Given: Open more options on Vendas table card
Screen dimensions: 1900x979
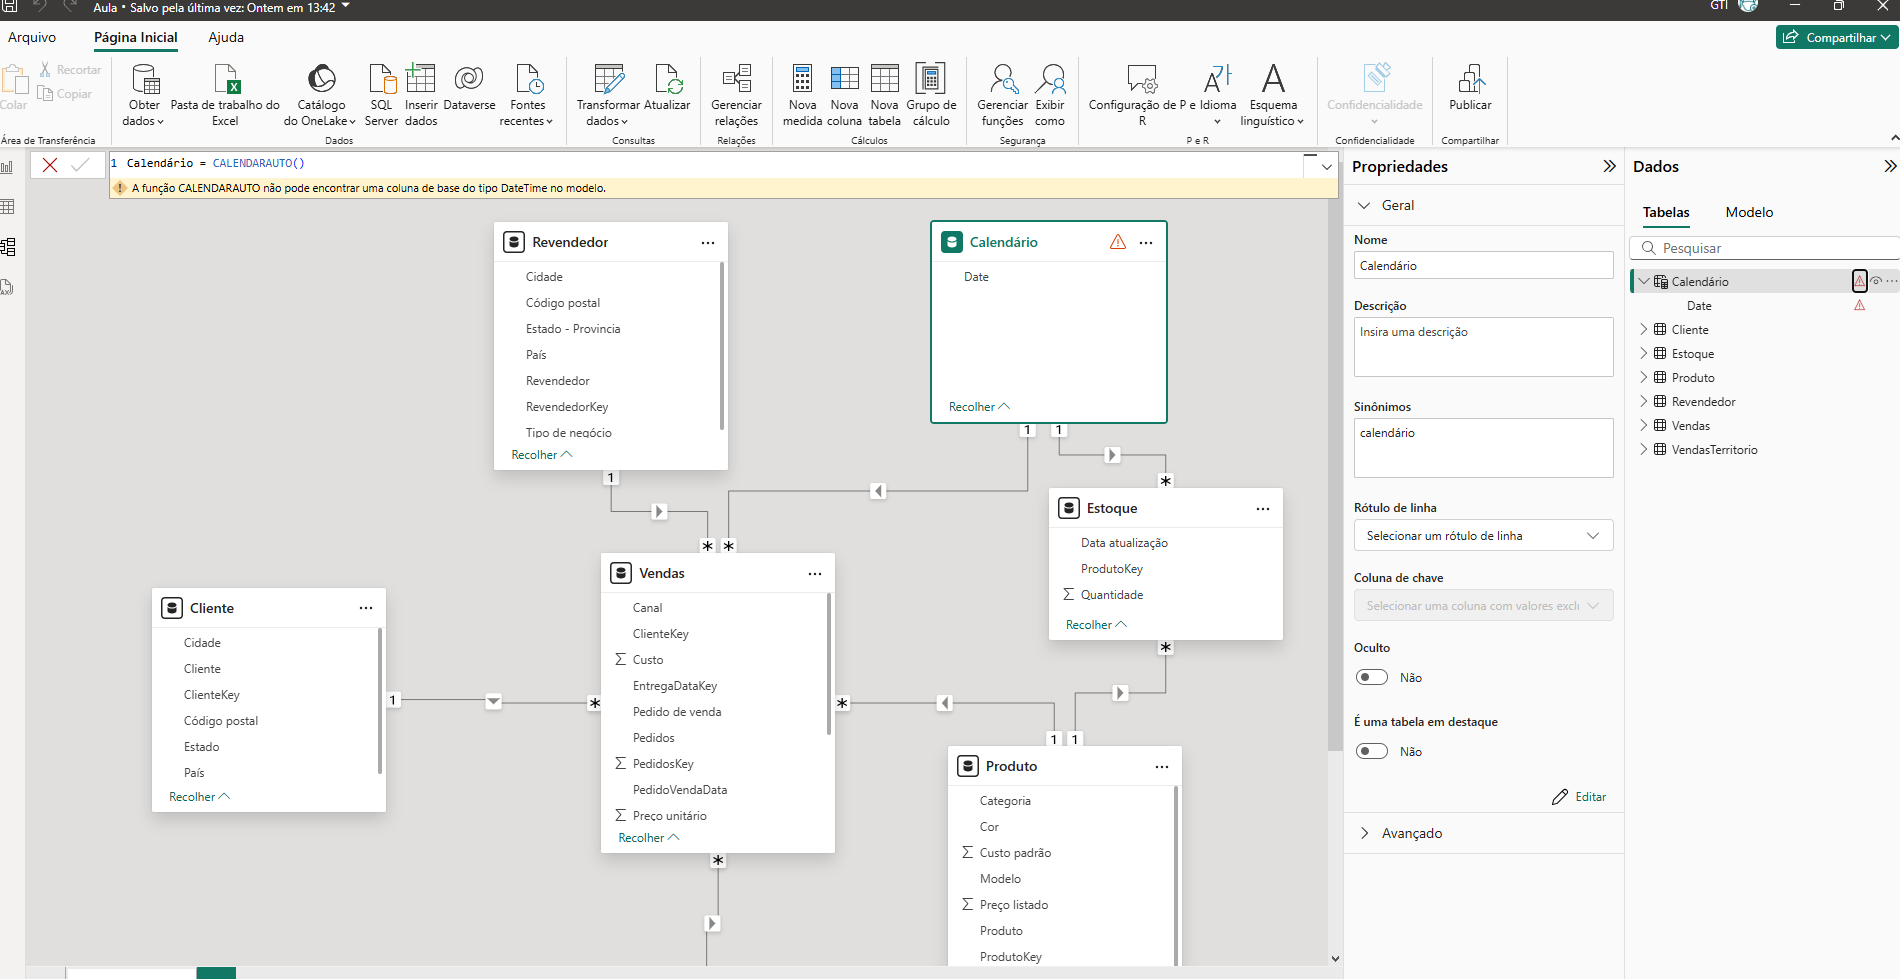Looking at the screenshot, I should pos(815,574).
